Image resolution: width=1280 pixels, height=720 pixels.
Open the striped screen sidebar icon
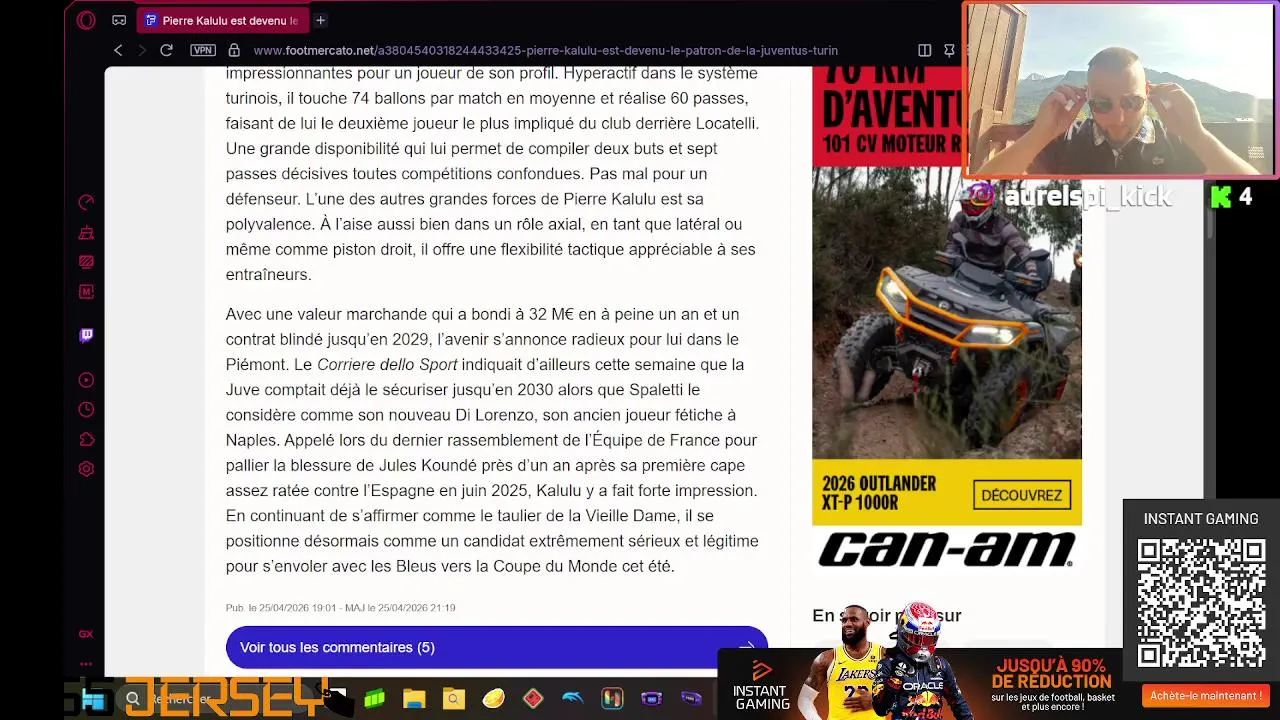click(x=86, y=262)
